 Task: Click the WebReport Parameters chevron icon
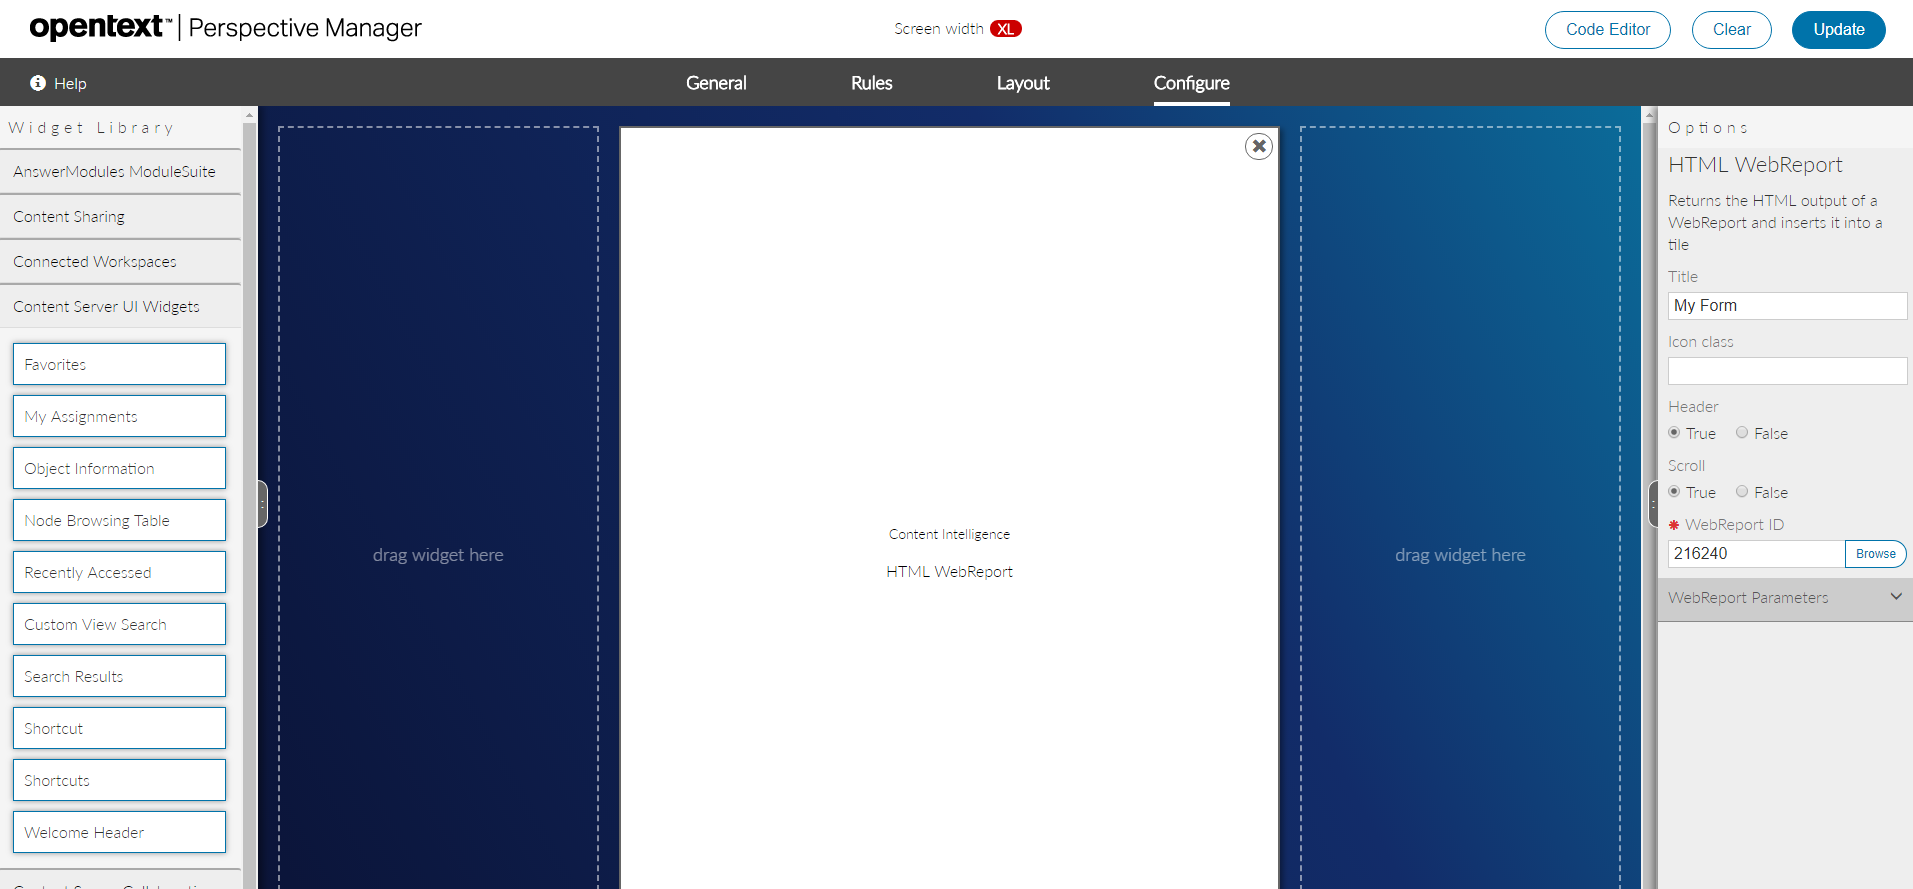[x=1895, y=597]
